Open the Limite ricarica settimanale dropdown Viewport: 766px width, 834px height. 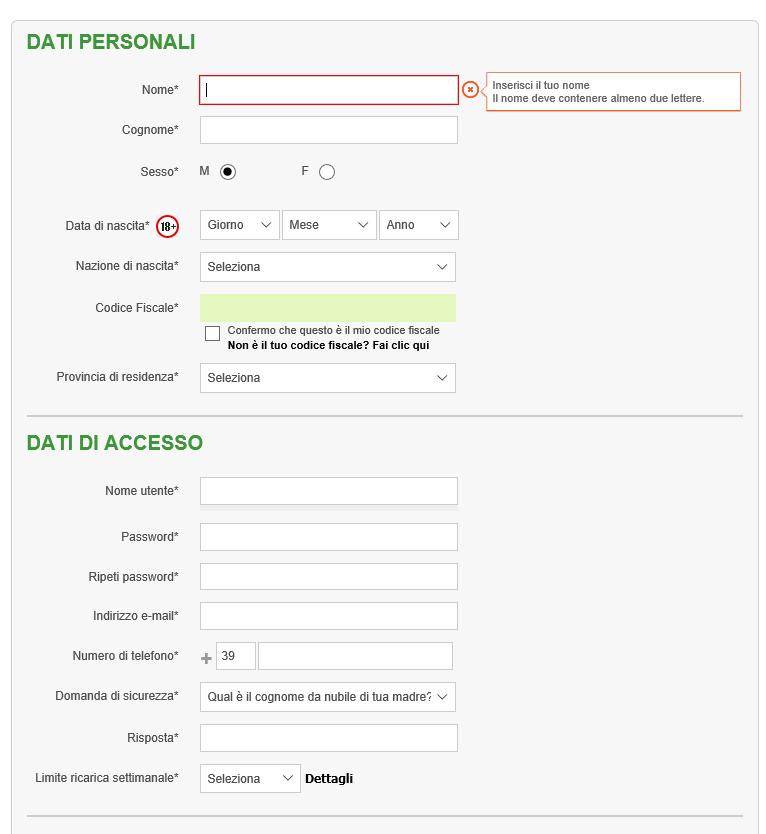(x=250, y=779)
